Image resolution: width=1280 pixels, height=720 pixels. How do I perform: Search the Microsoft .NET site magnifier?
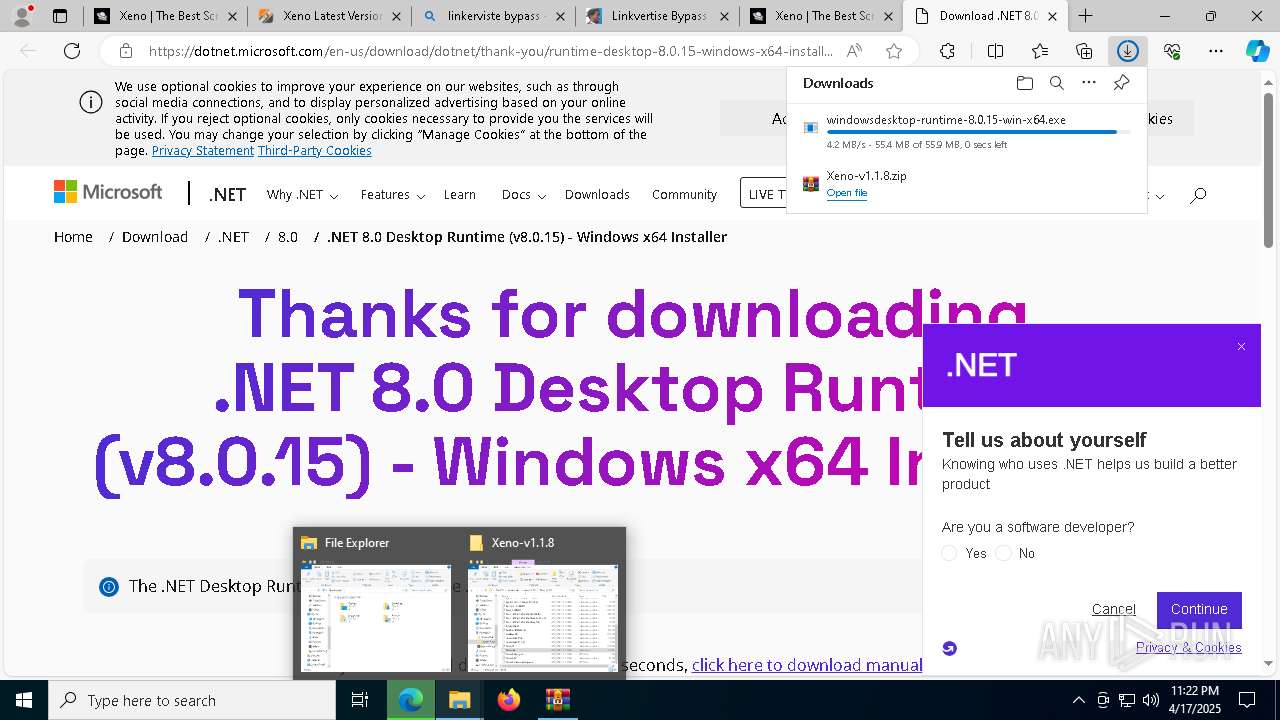[1198, 195]
